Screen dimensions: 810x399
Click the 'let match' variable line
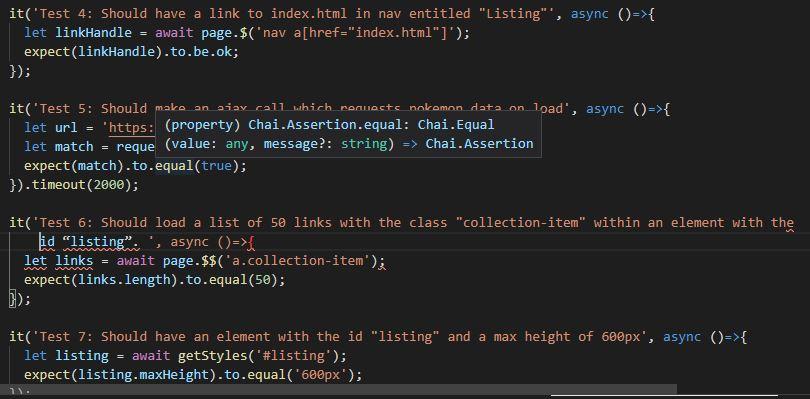pos(89,147)
